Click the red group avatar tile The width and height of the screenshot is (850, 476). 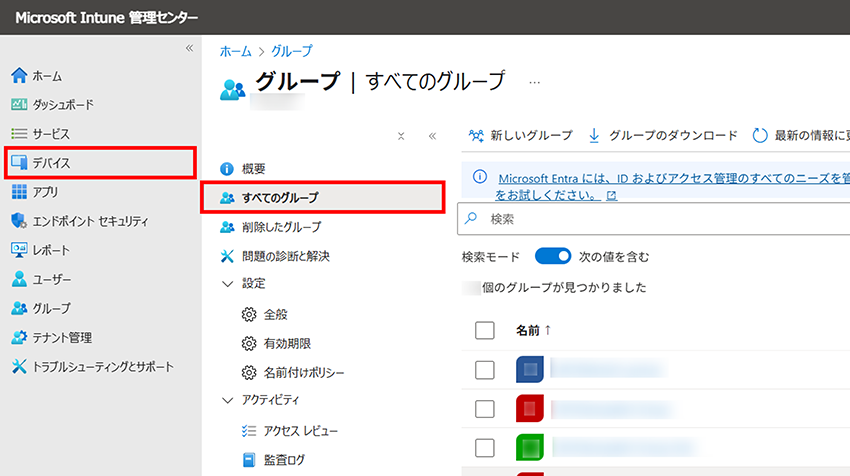coord(530,409)
